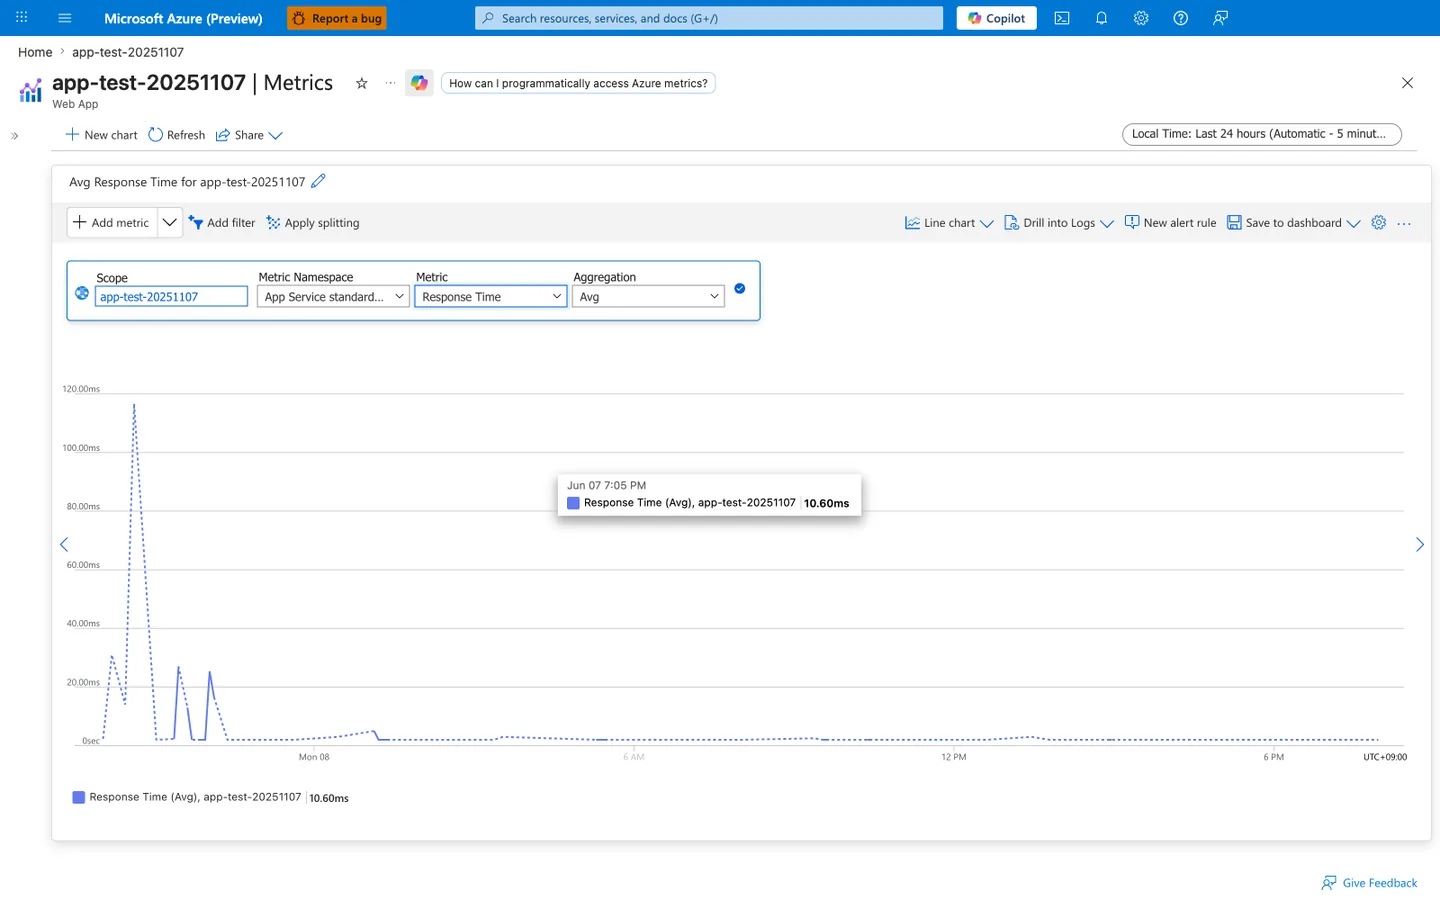
Task: Click the feedback person icon in header
Action: pos(1220,18)
